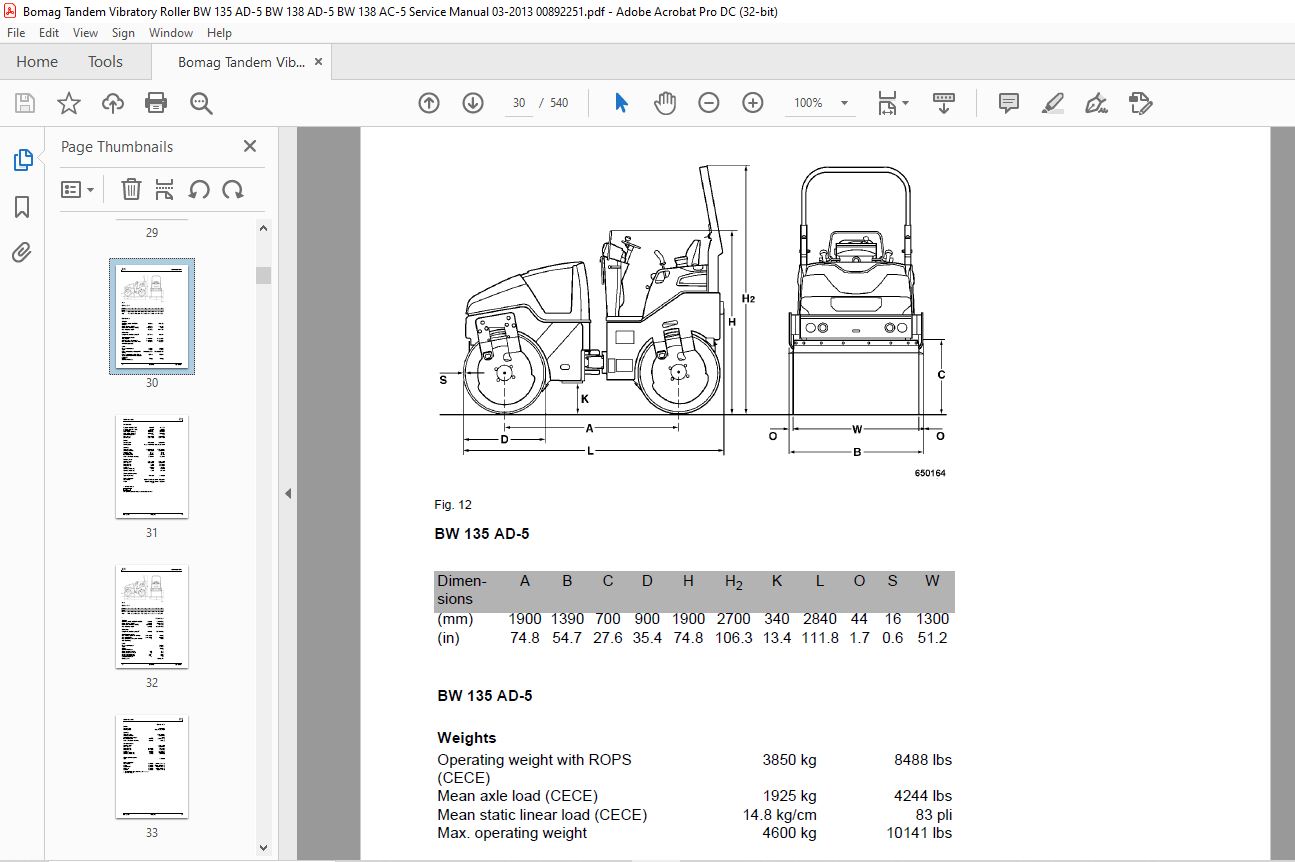The height and width of the screenshot is (862, 1295).
Task: Close the Page Thumbnails panel
Action: click(250, 146)
